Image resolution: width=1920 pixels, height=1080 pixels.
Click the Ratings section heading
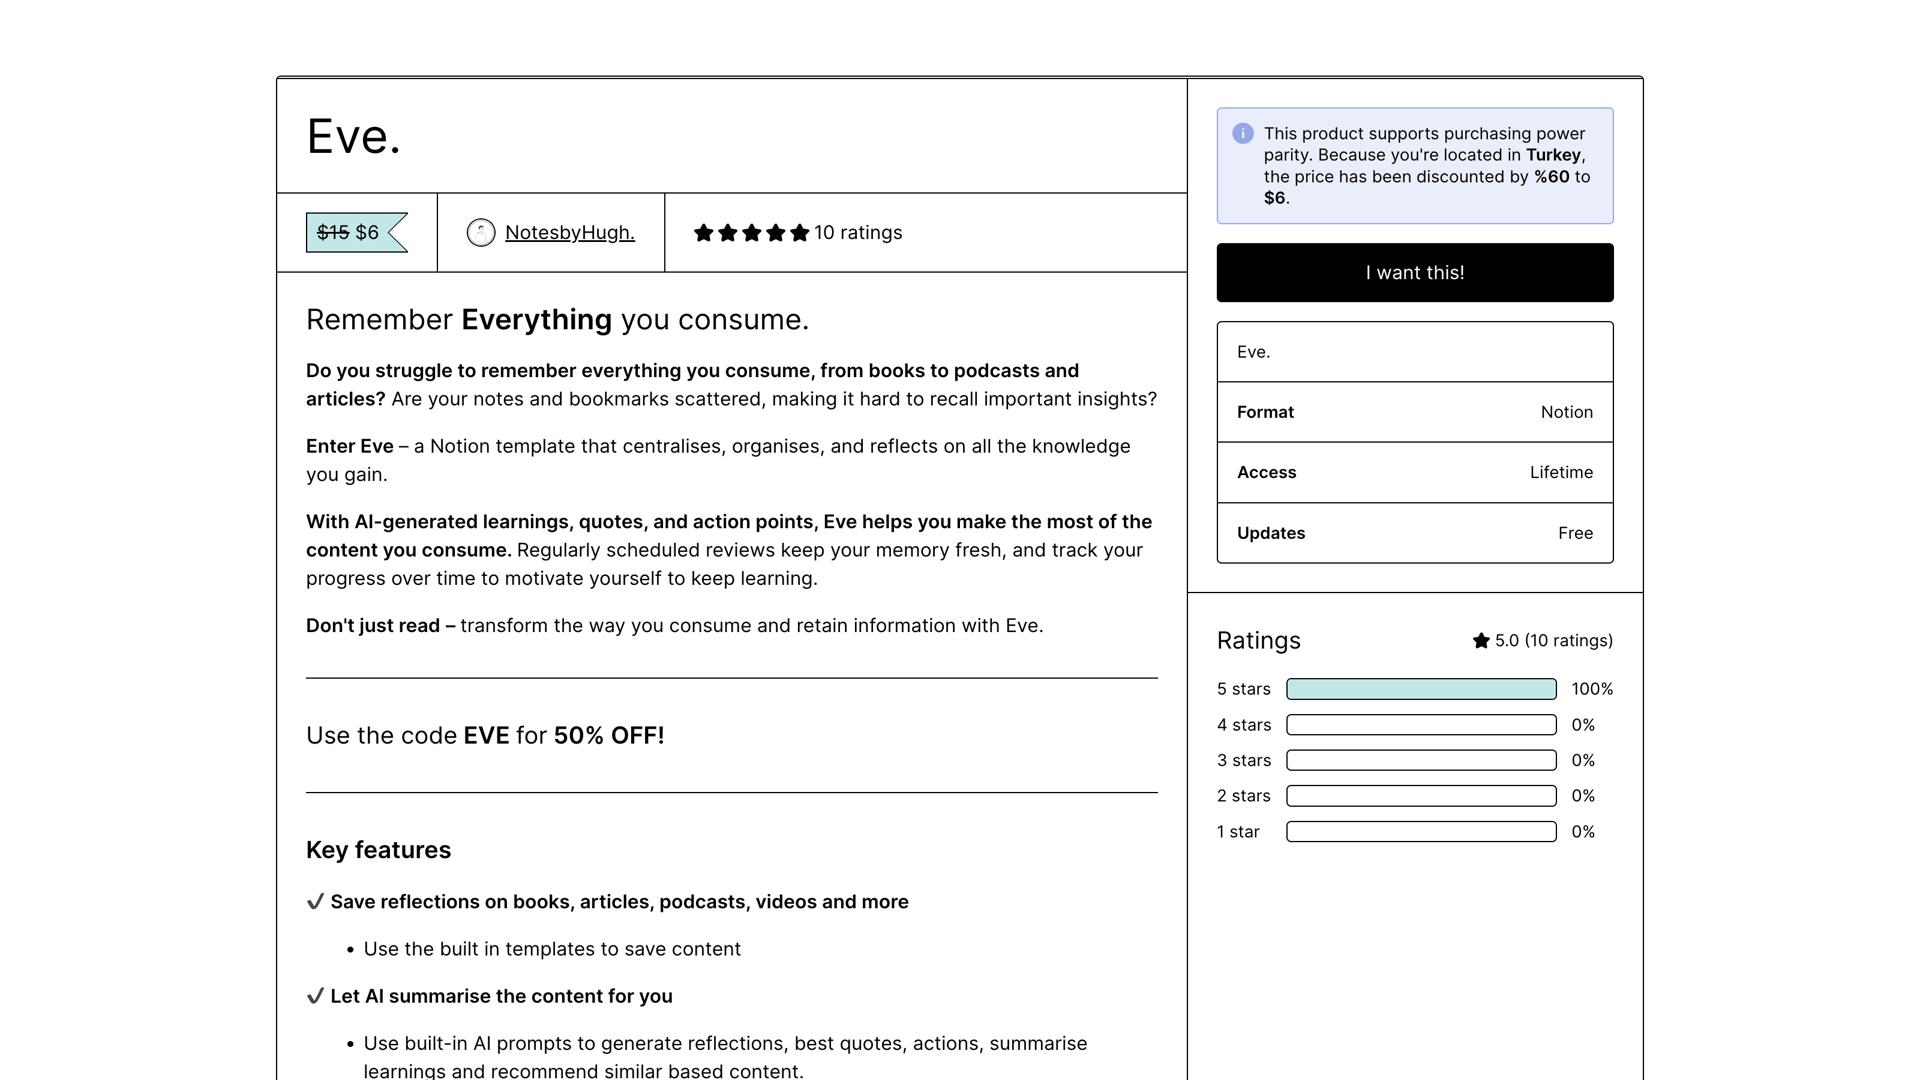click(x=1258, y=641)
